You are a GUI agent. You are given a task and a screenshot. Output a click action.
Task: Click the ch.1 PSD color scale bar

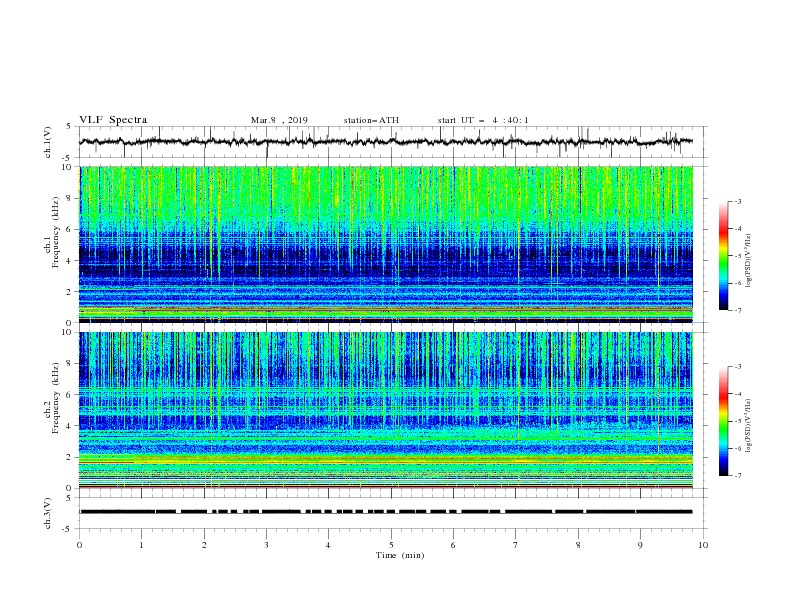point(723,256)
